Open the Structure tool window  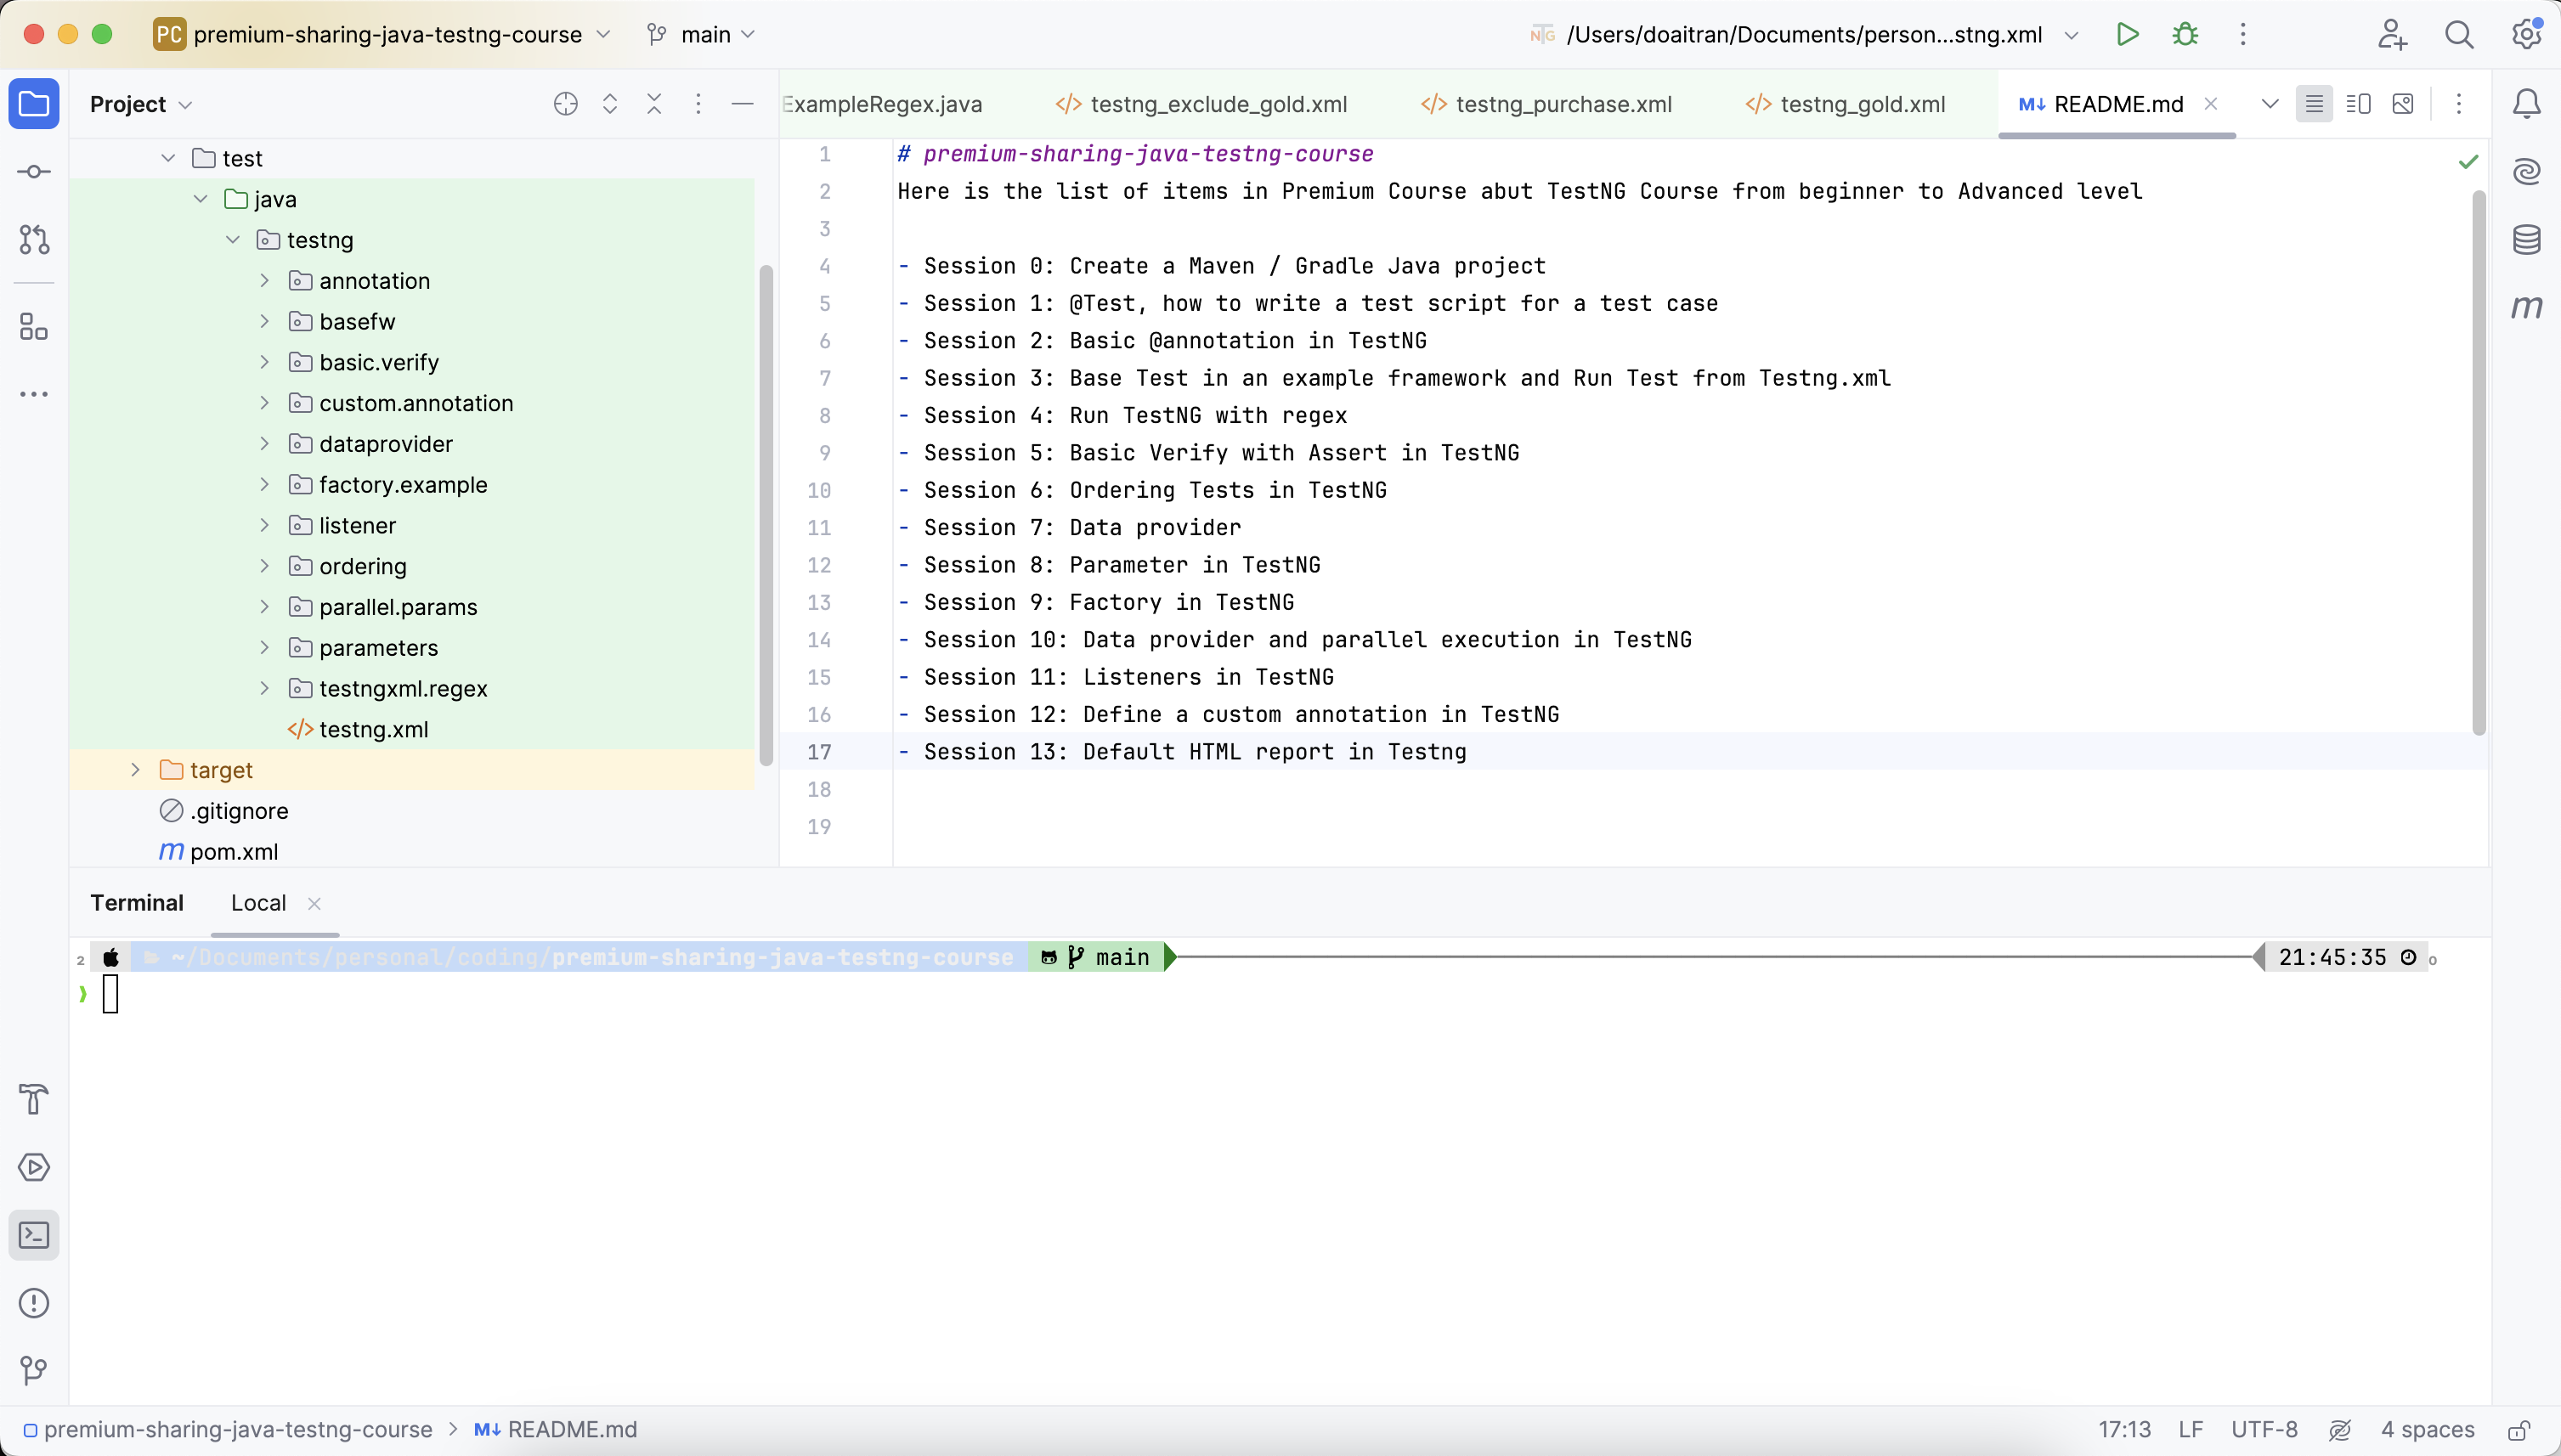(34, 327)
